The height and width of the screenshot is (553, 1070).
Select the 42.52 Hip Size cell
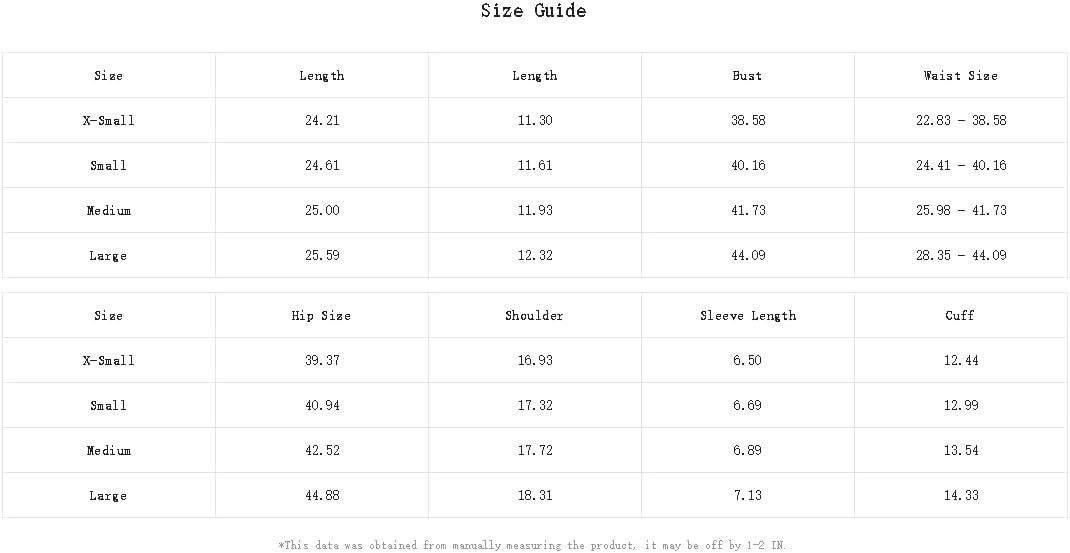322,451
